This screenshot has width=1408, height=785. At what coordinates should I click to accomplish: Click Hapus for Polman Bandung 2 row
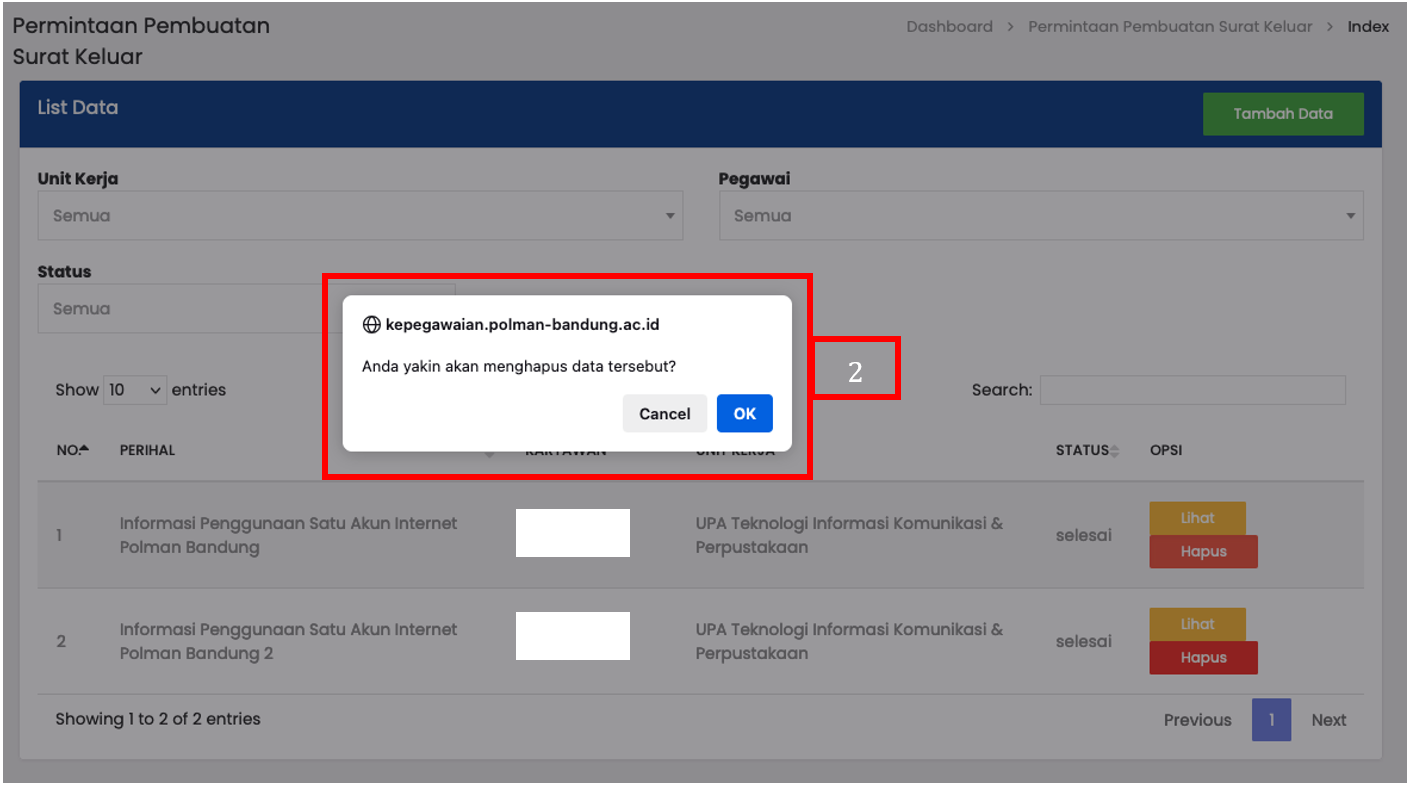tap(1203, 658)
